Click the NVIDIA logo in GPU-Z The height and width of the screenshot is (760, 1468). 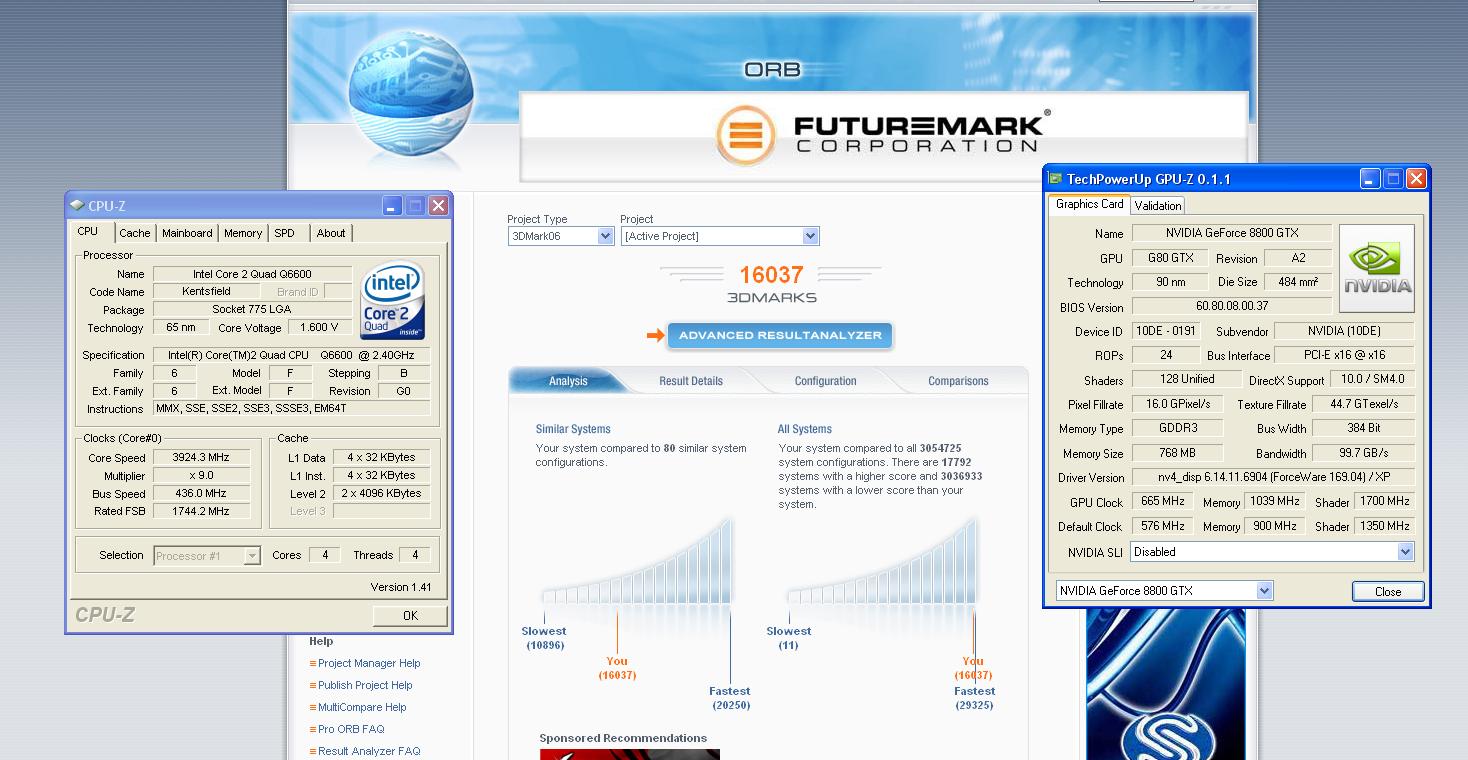coord(1377,268)
